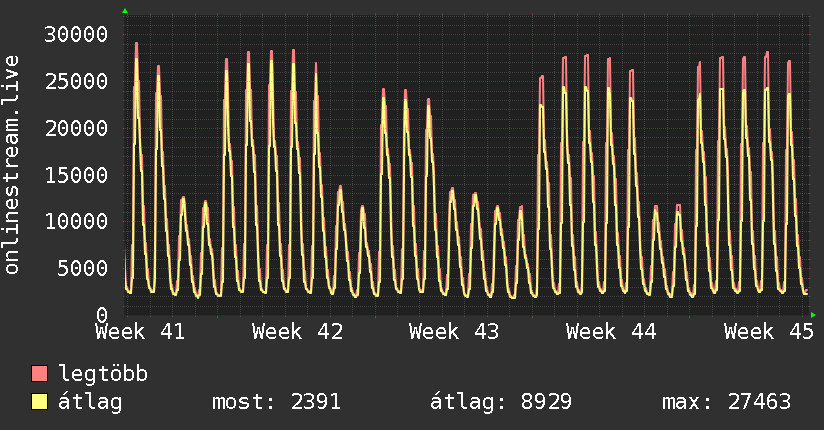Click the green arrow ending the x-axis
Image resolution: width=824 pixels, height=430 pixels.
[813, 315]
